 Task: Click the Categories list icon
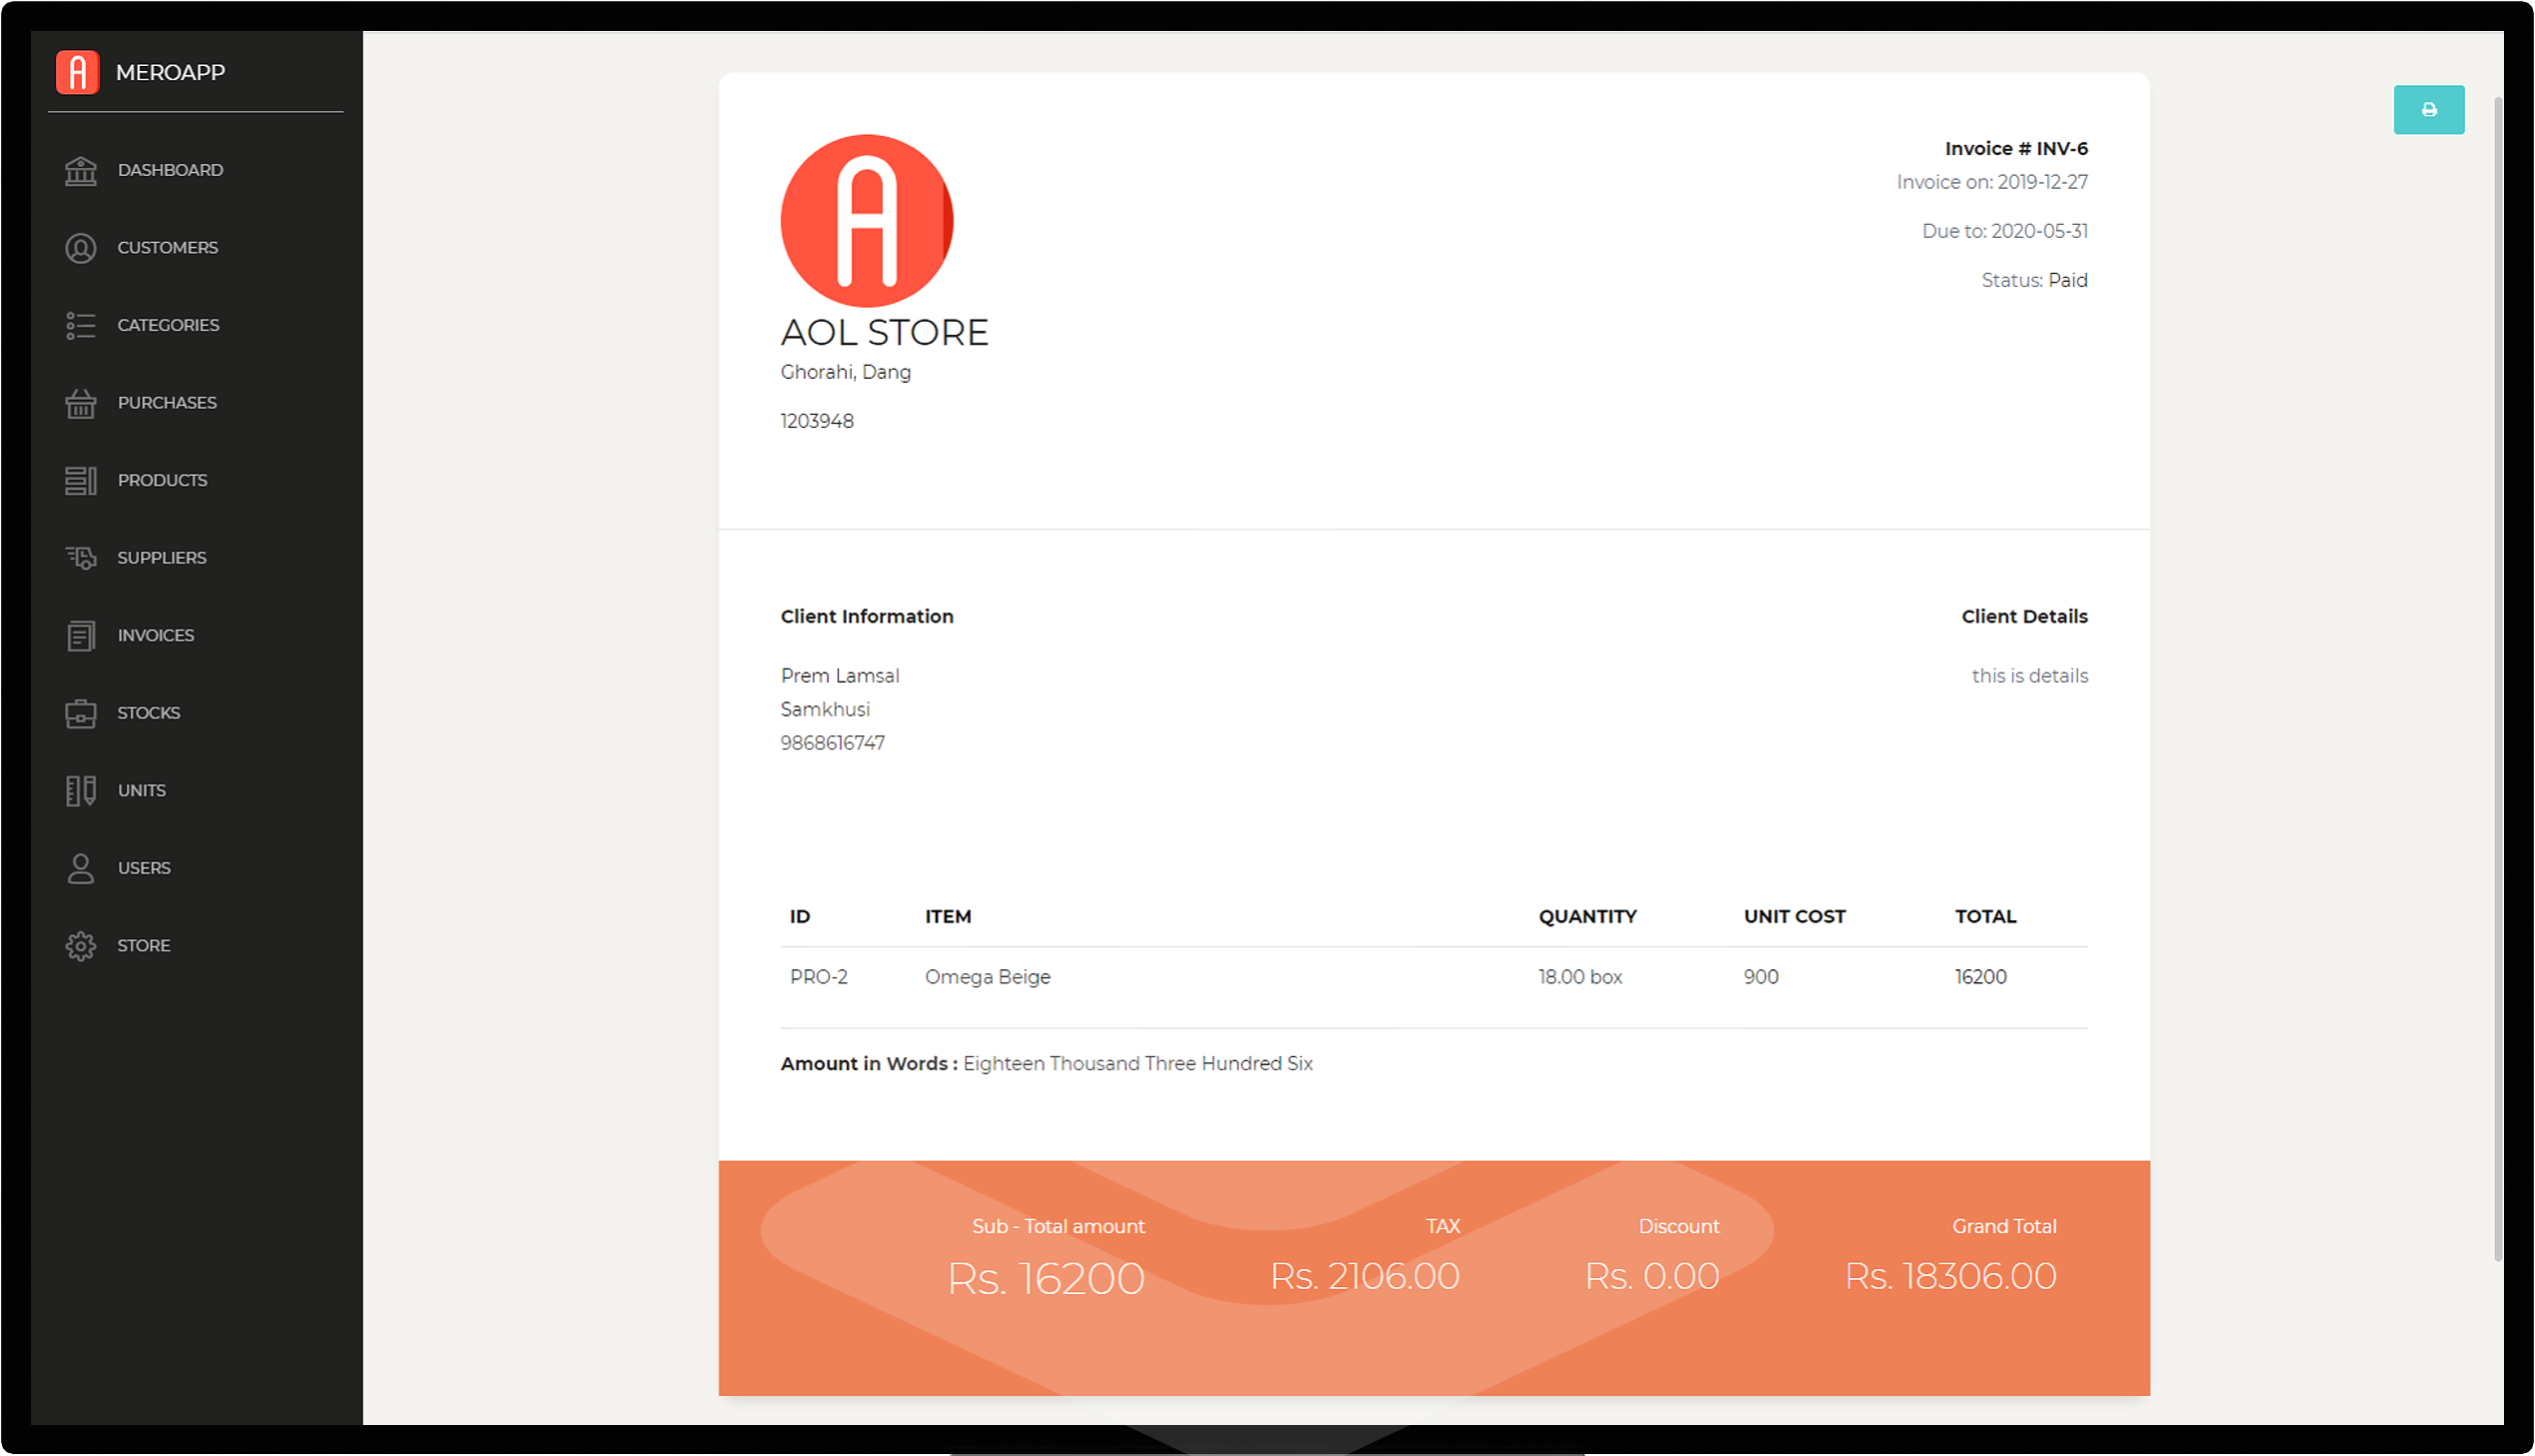pos(81,325)
